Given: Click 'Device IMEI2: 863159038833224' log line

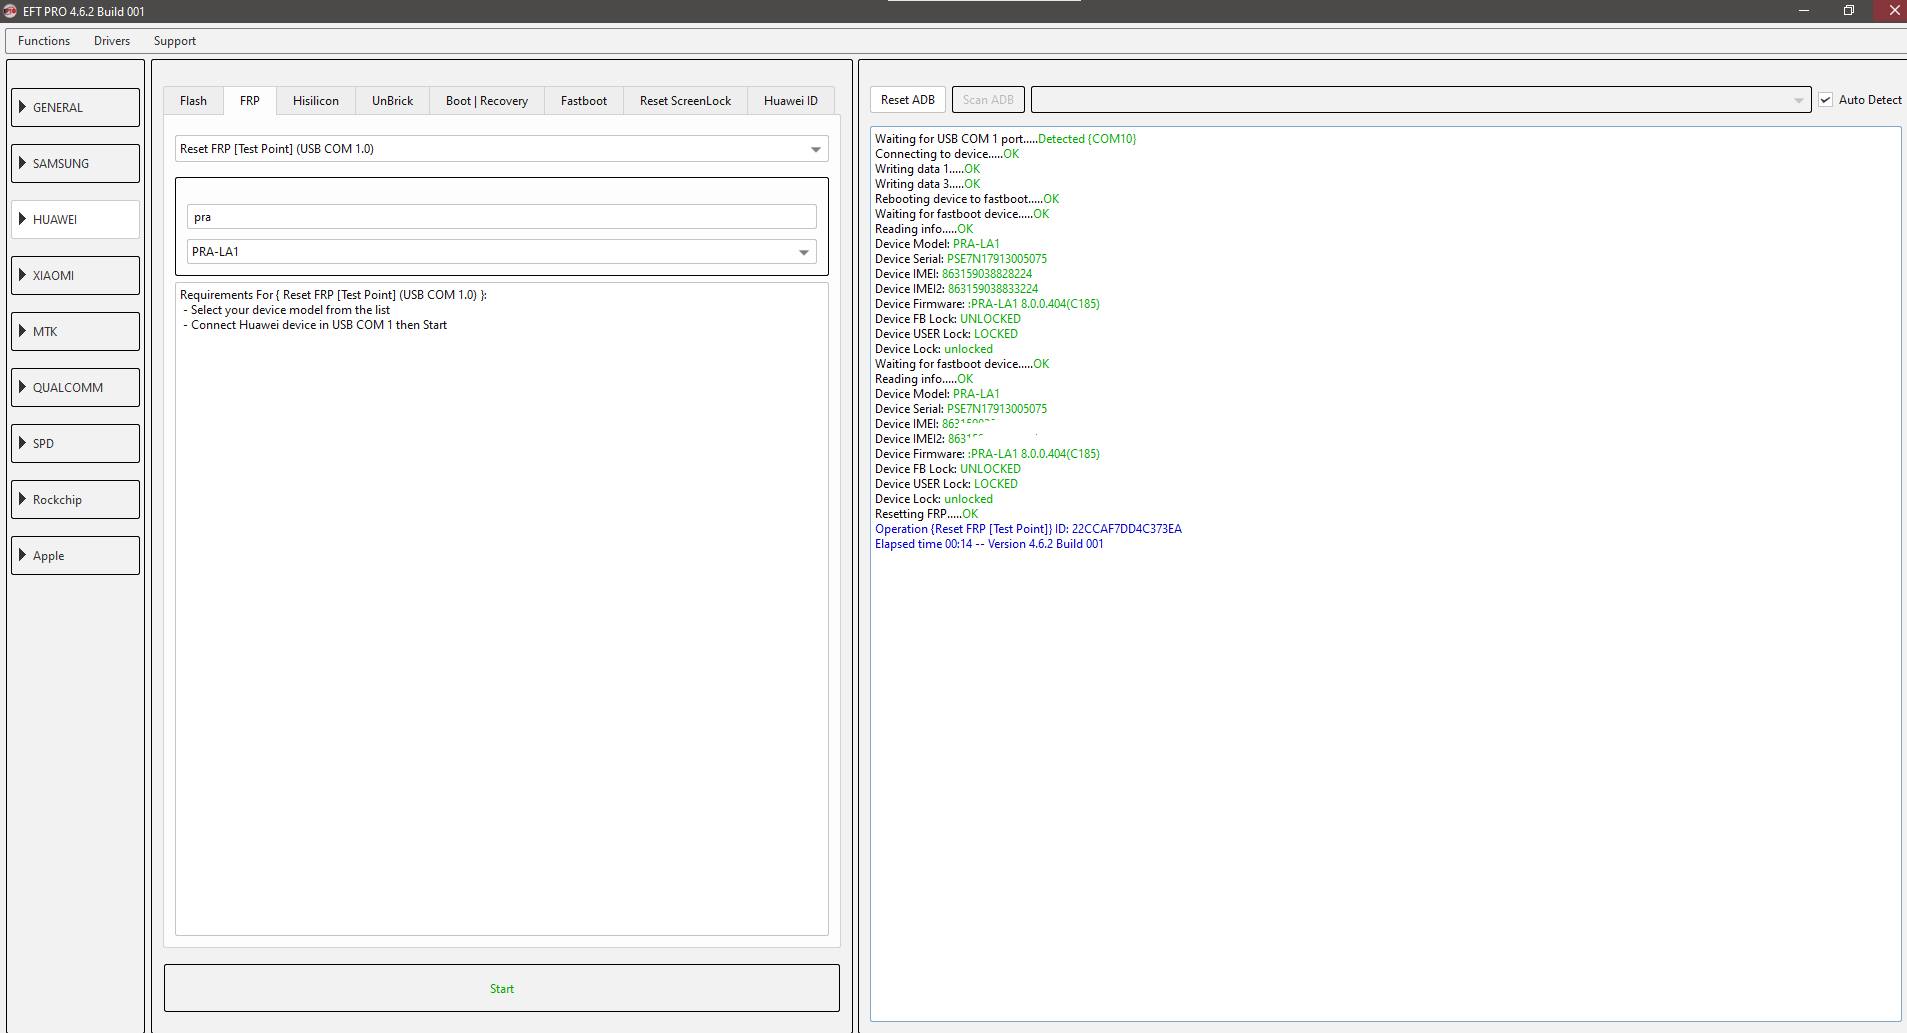Looking at the screenshot, I should (956, 289).
